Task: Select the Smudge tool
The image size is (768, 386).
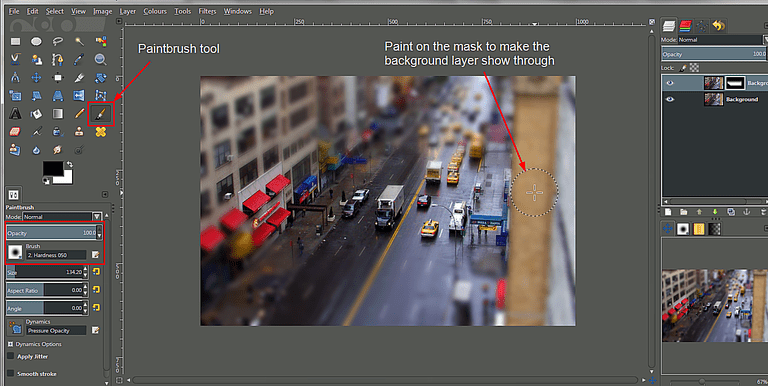Action: (58, 149)
